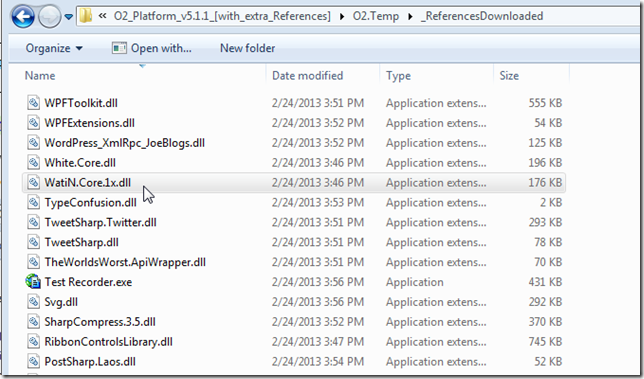Sort by Type column header
The width and height of the screenshot is (644, 379).
pyautogui.click(x=398, y=76)
